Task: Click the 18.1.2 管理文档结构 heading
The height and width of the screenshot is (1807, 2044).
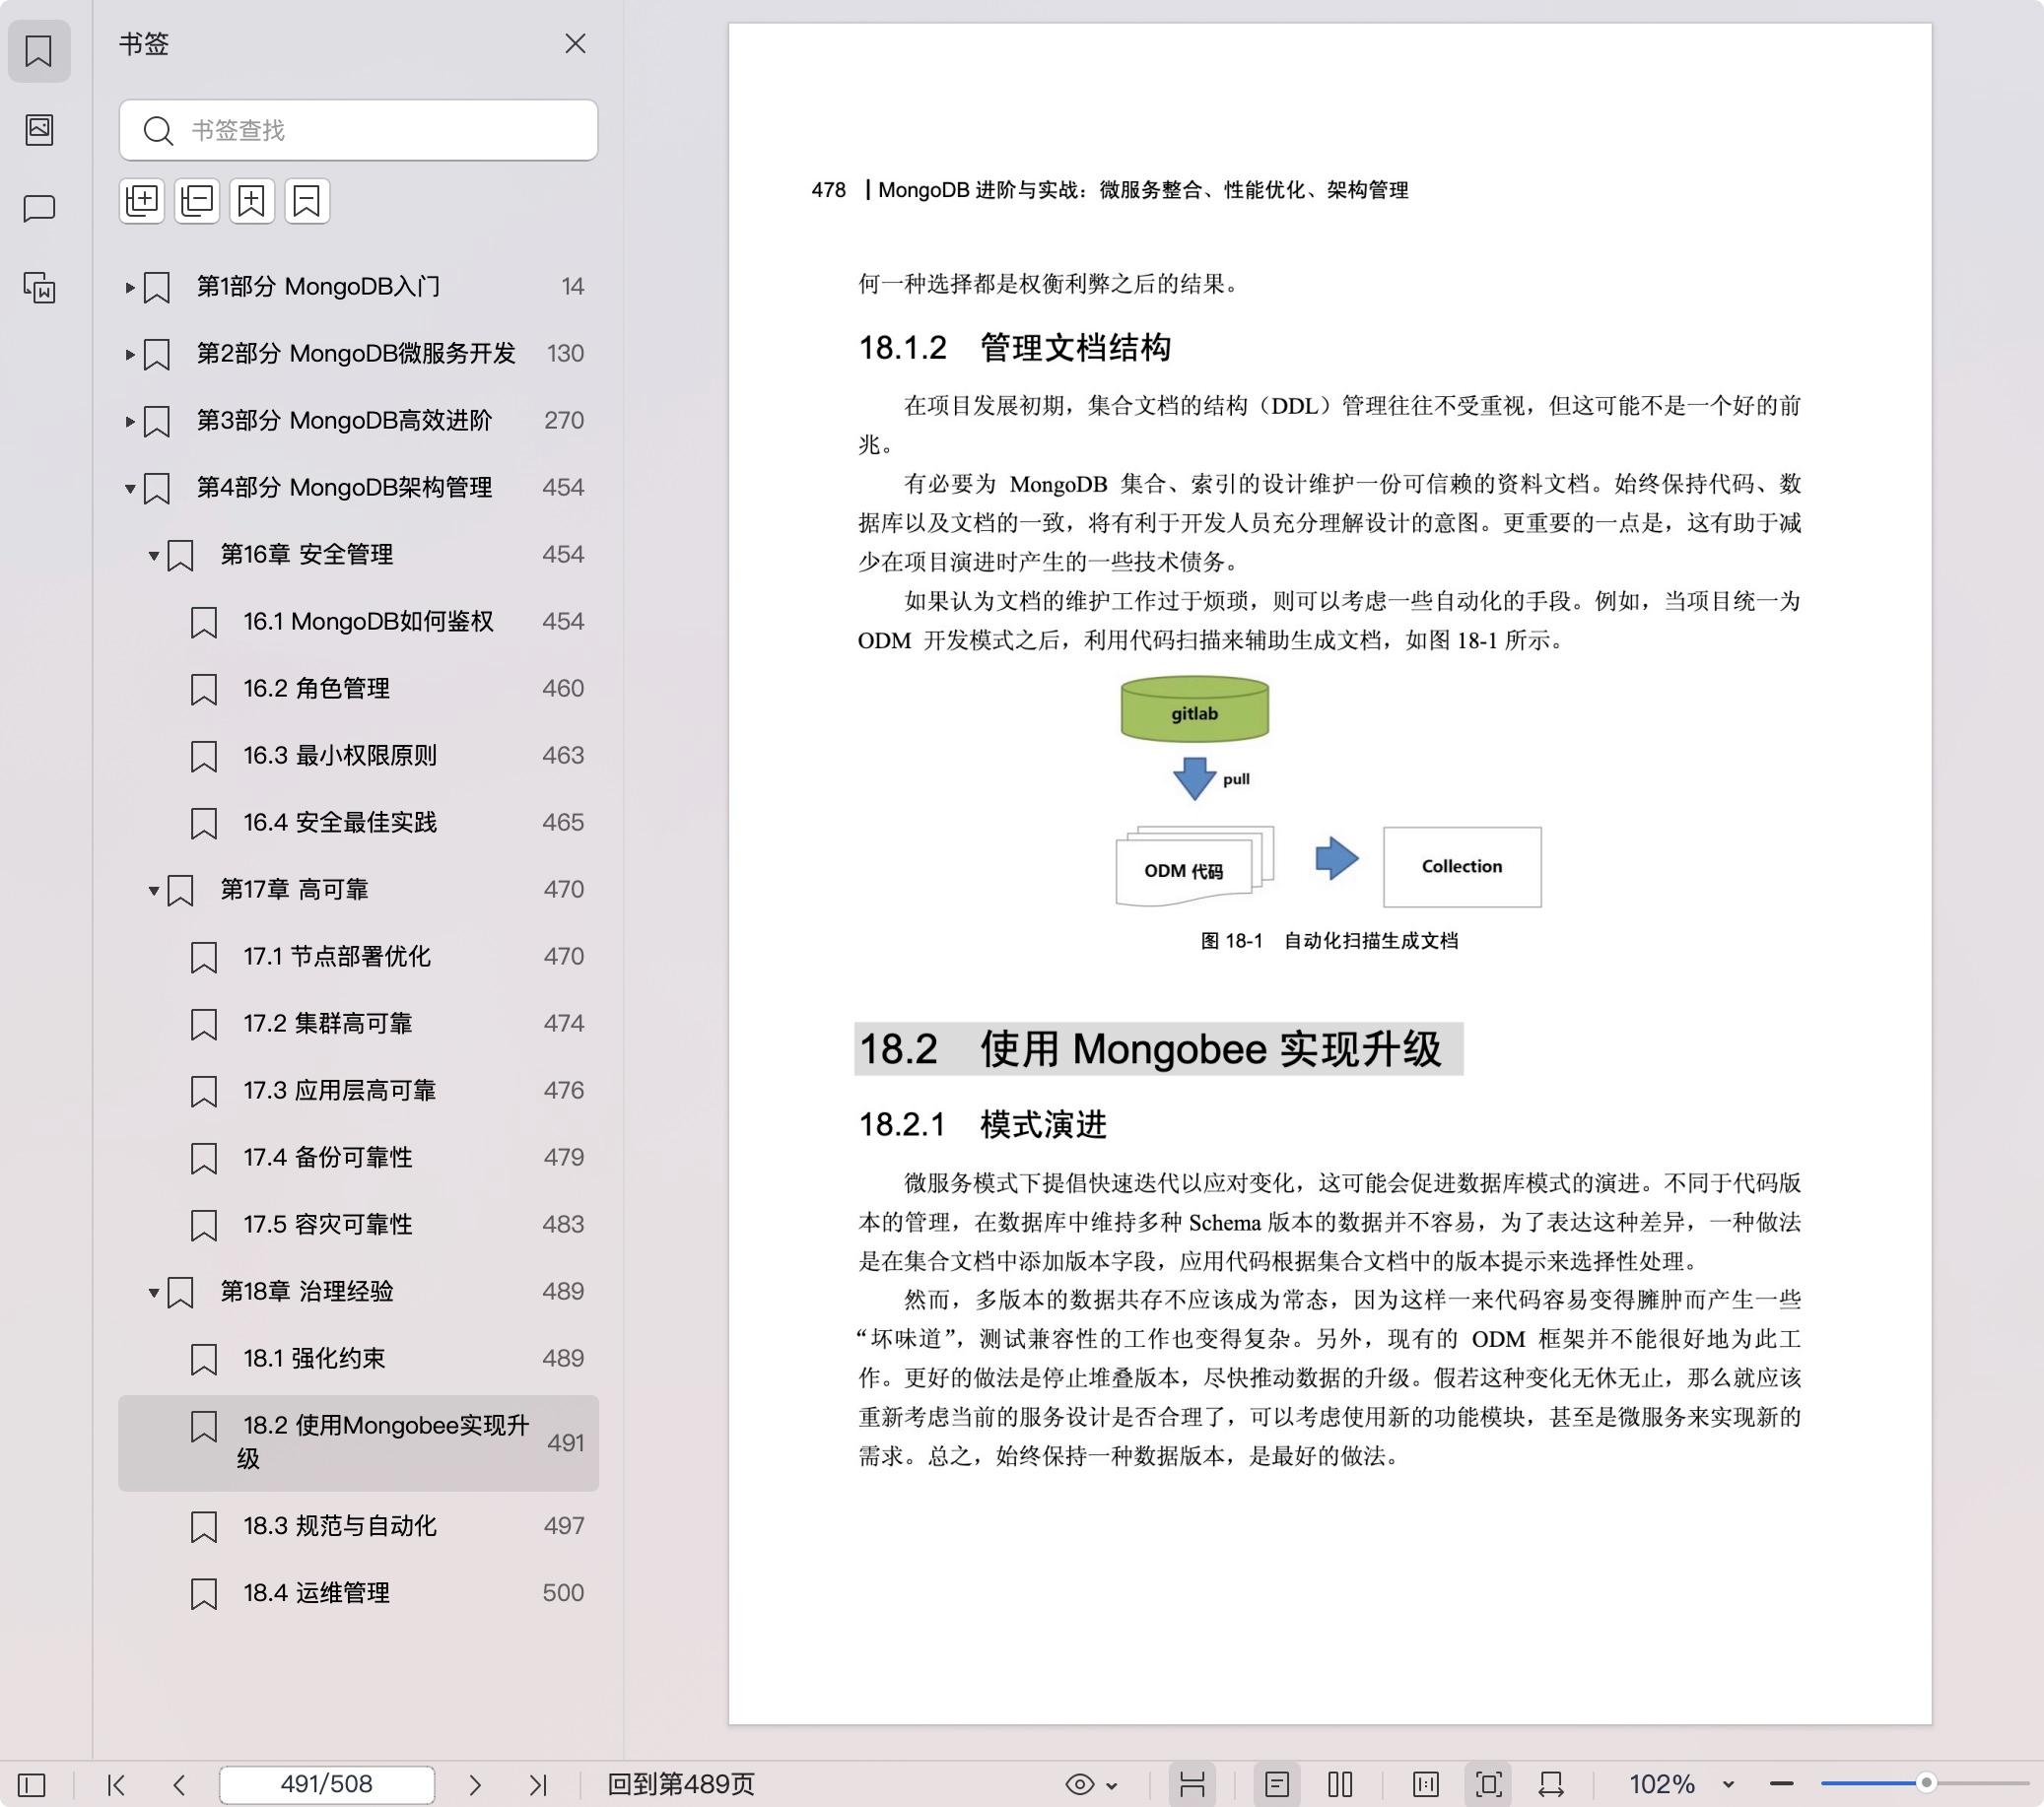Action: (1015, 347)
